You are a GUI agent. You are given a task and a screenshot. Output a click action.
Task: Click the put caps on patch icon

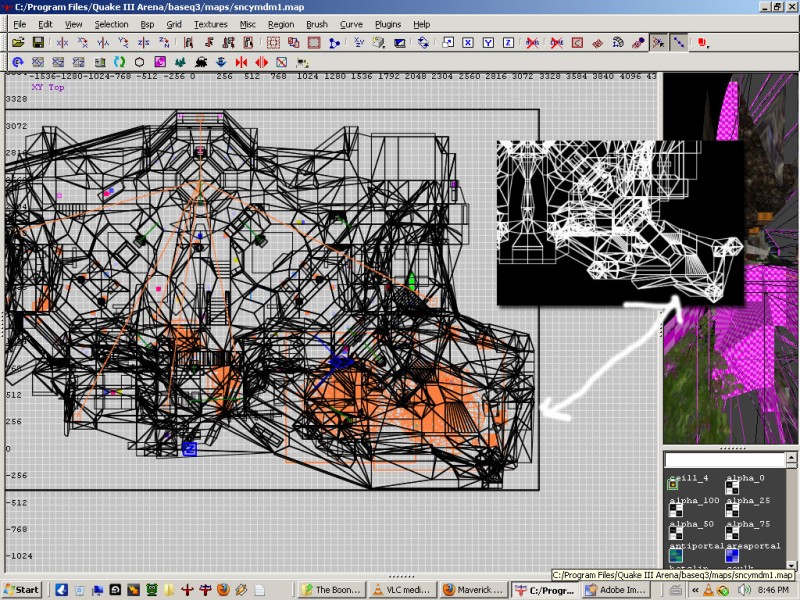(638, 43)
